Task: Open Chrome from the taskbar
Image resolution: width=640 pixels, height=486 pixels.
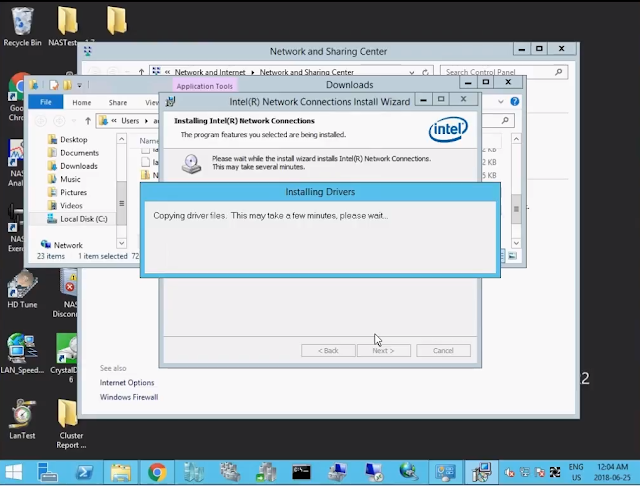Action: pos(157,473)
